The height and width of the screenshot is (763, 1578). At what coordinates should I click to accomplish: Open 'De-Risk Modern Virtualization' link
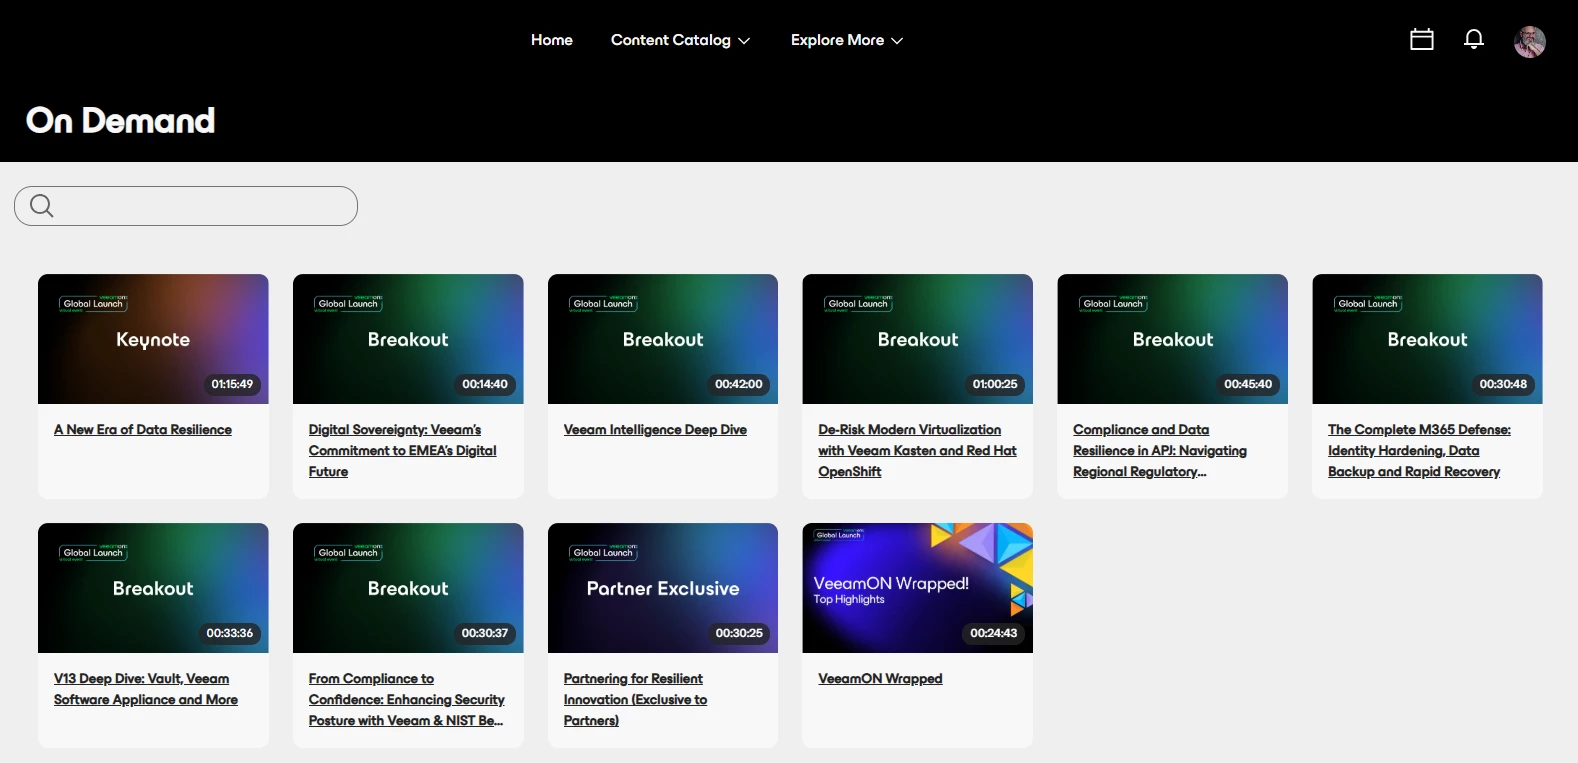[917, 451]
